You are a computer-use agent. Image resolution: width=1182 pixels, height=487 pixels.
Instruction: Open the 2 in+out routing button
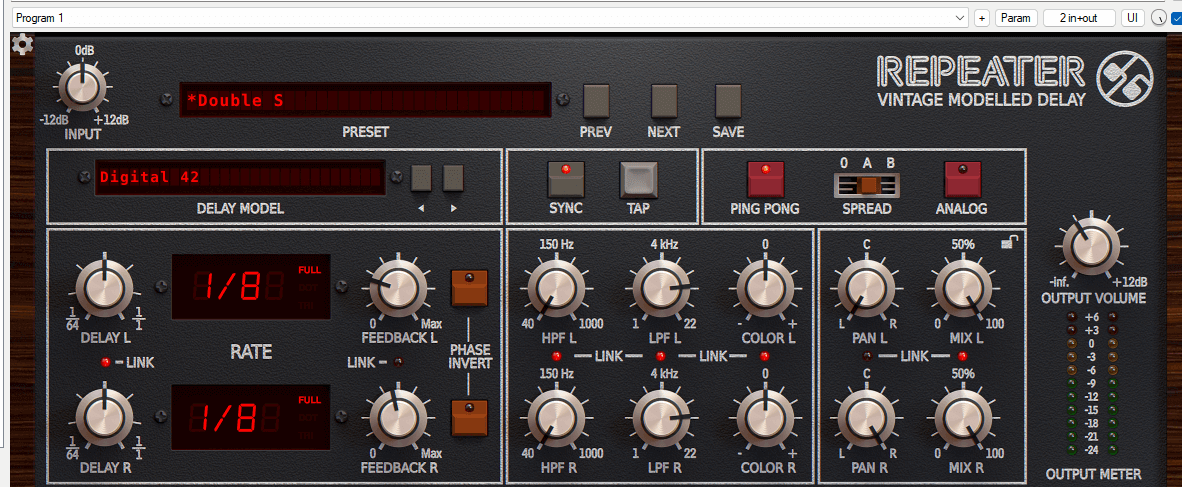point(1079,18)
